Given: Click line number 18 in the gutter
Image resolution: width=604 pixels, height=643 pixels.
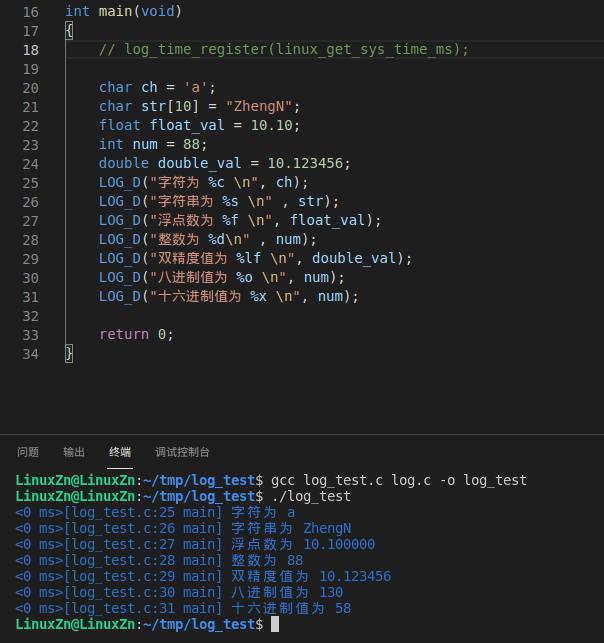Looking at the screenshot, I should click(31, 50).
